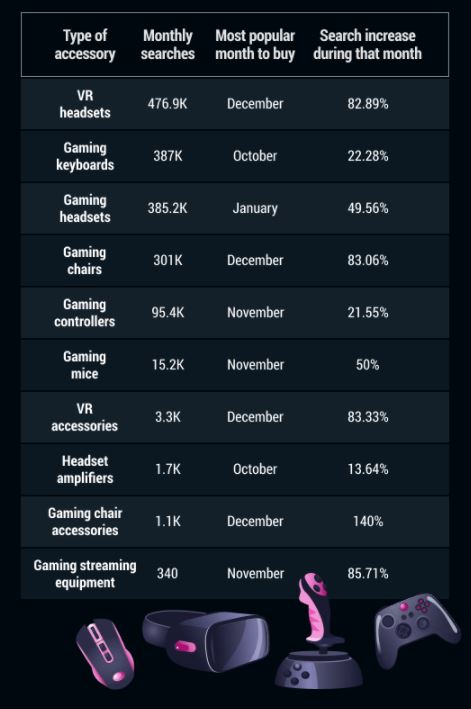Click January in the Gaming headsets row
Screen dimensions: 471x709
tap(255, 208)
